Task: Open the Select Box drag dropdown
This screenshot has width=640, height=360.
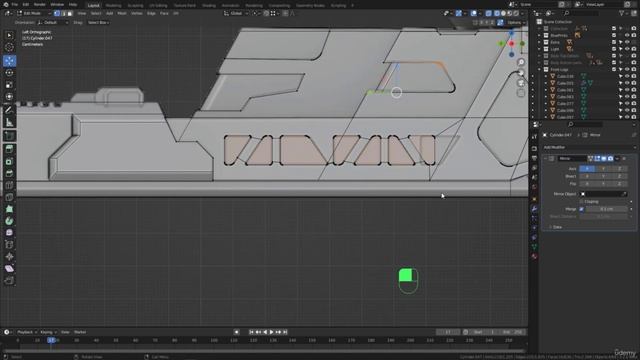Action: tap(98, 23)
